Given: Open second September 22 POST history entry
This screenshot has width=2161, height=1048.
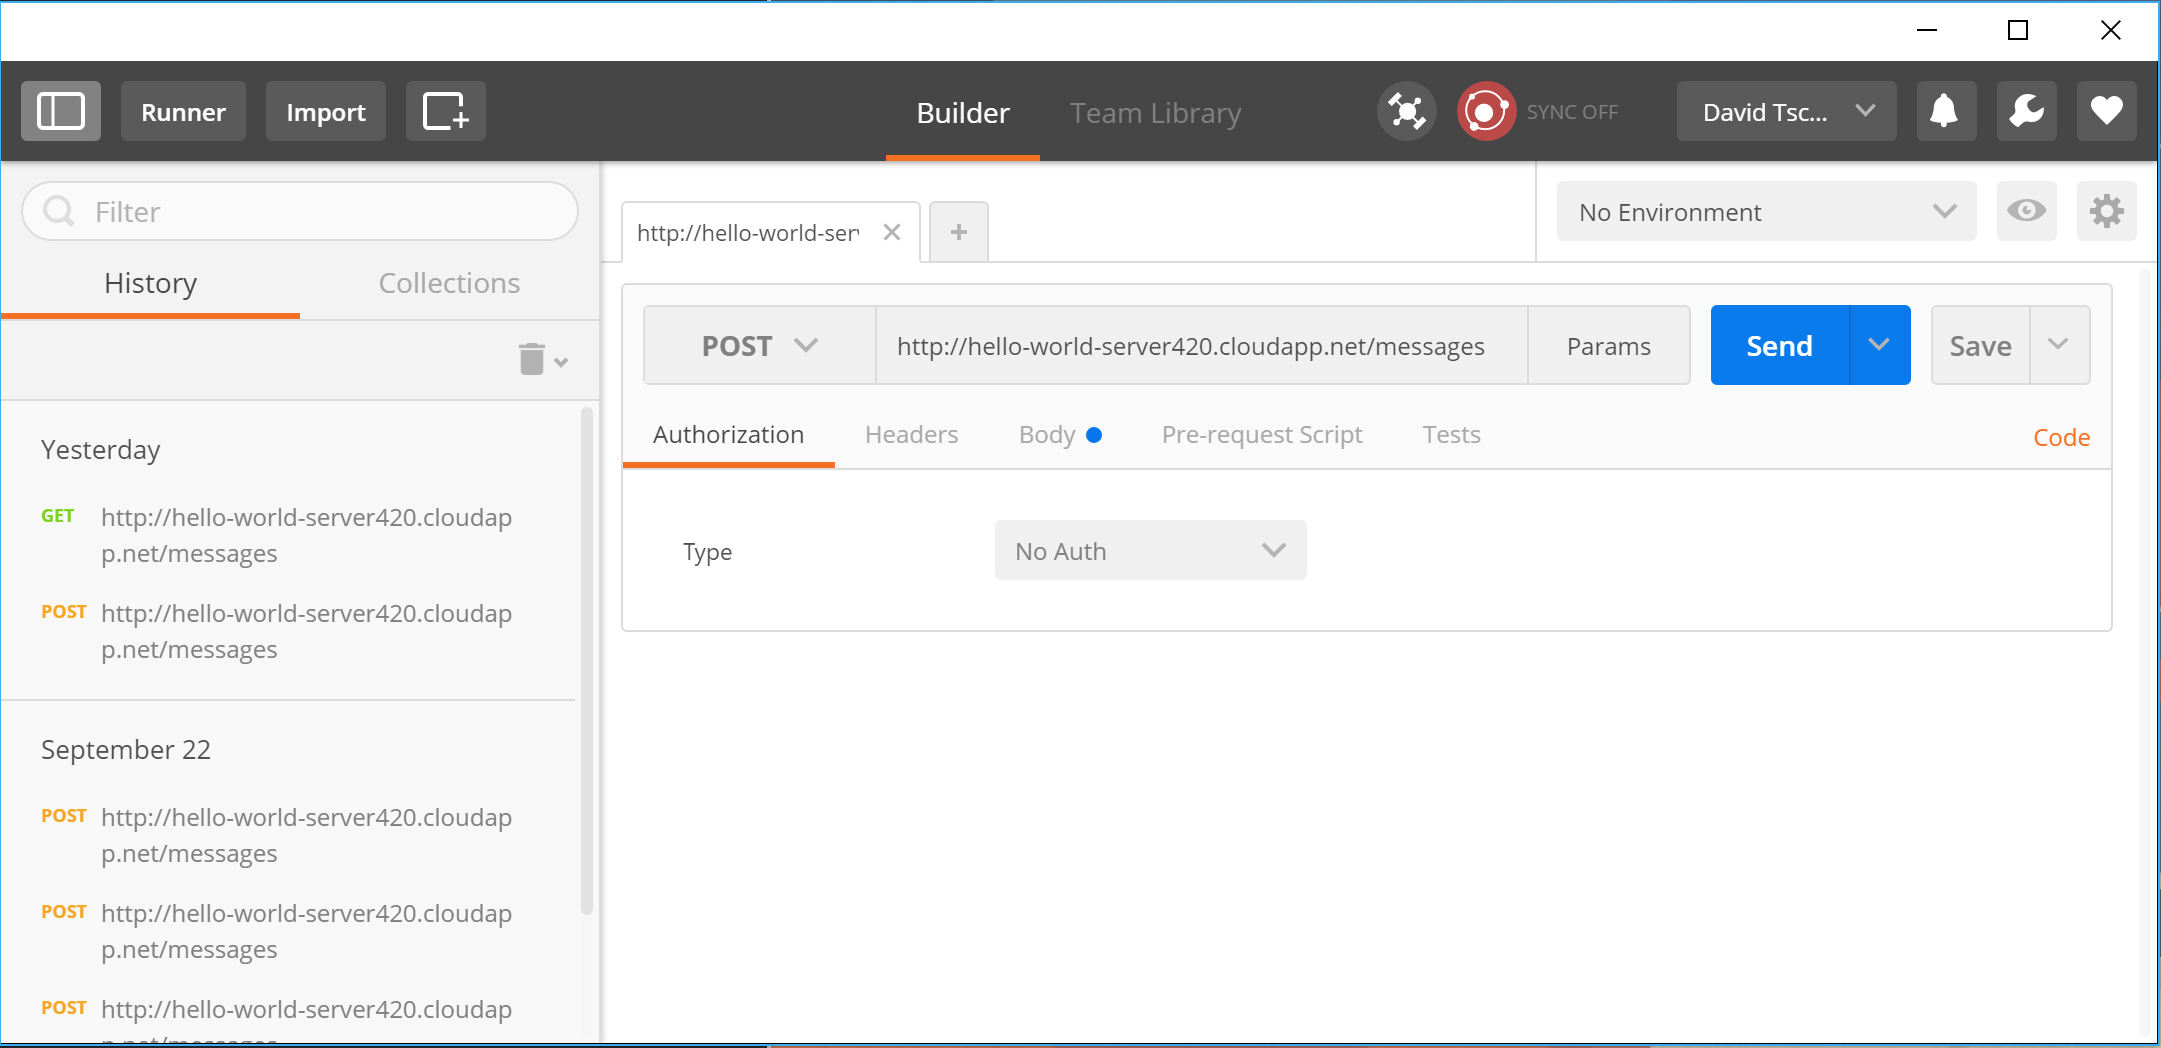Looking at the screenshot, I should [290, 931].
